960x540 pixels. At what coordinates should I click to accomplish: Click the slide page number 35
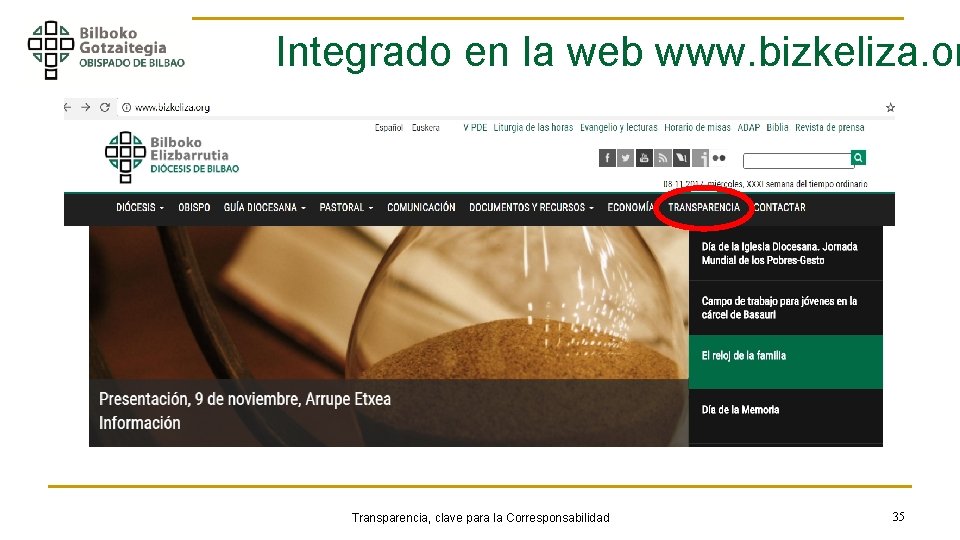(x=898, y=517)
